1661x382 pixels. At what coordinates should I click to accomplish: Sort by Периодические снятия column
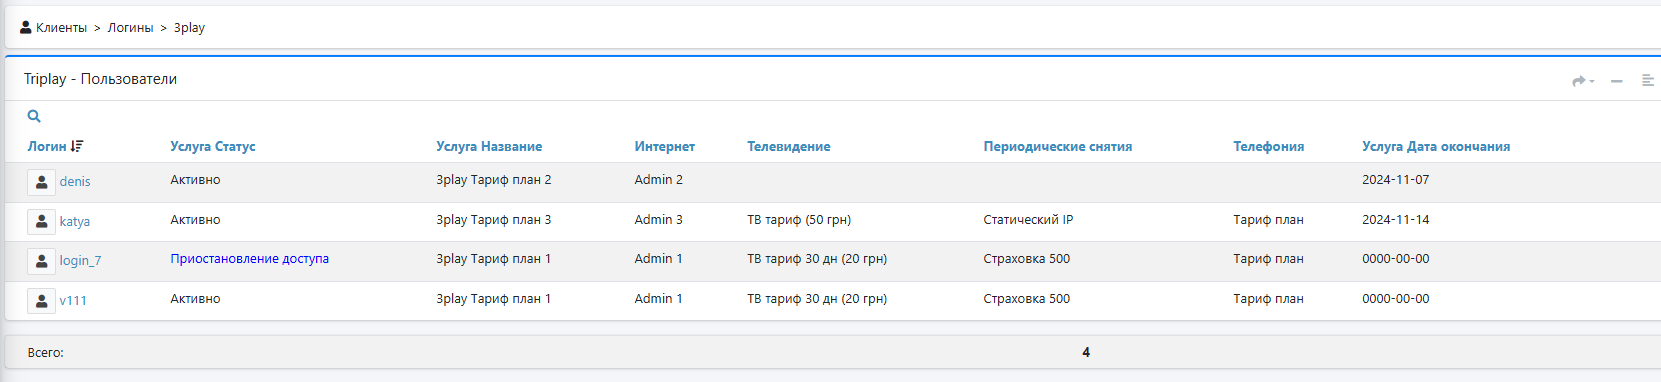coord(1058,146)
